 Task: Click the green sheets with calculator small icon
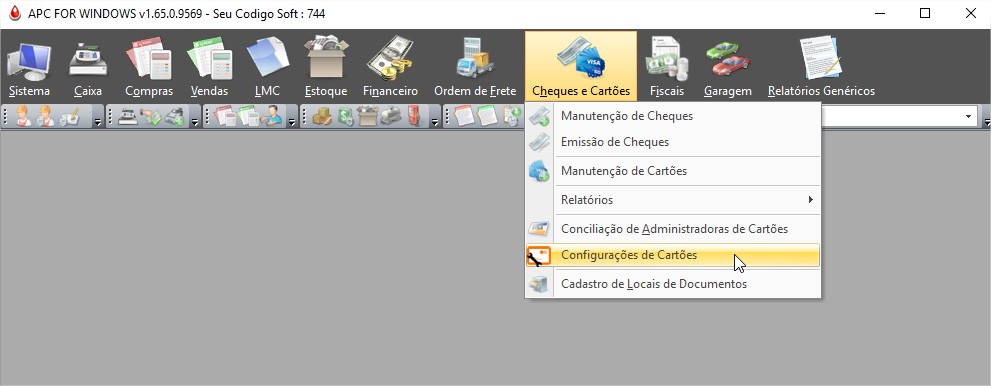(248, 117)
